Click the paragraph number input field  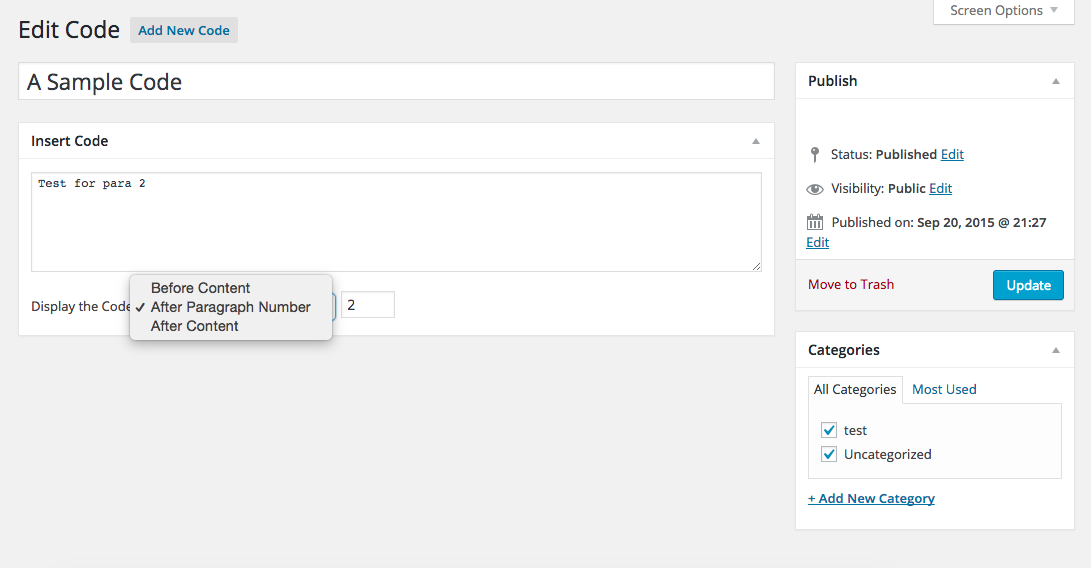point(367,305)
